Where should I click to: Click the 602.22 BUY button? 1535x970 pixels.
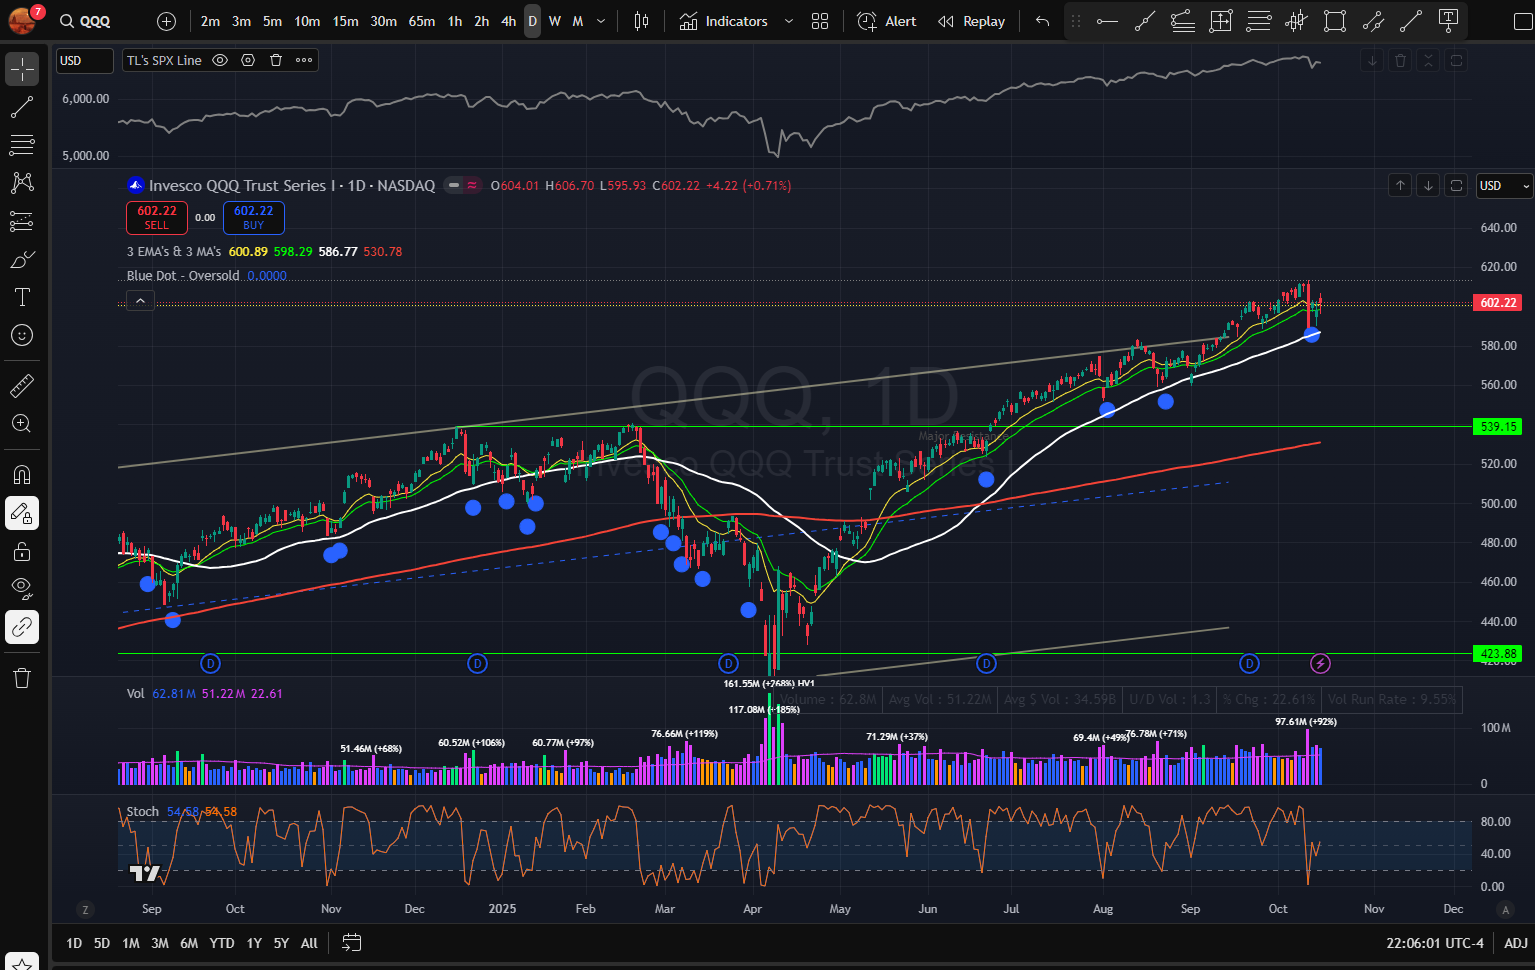pyautogui.click(x=254, y=217)
